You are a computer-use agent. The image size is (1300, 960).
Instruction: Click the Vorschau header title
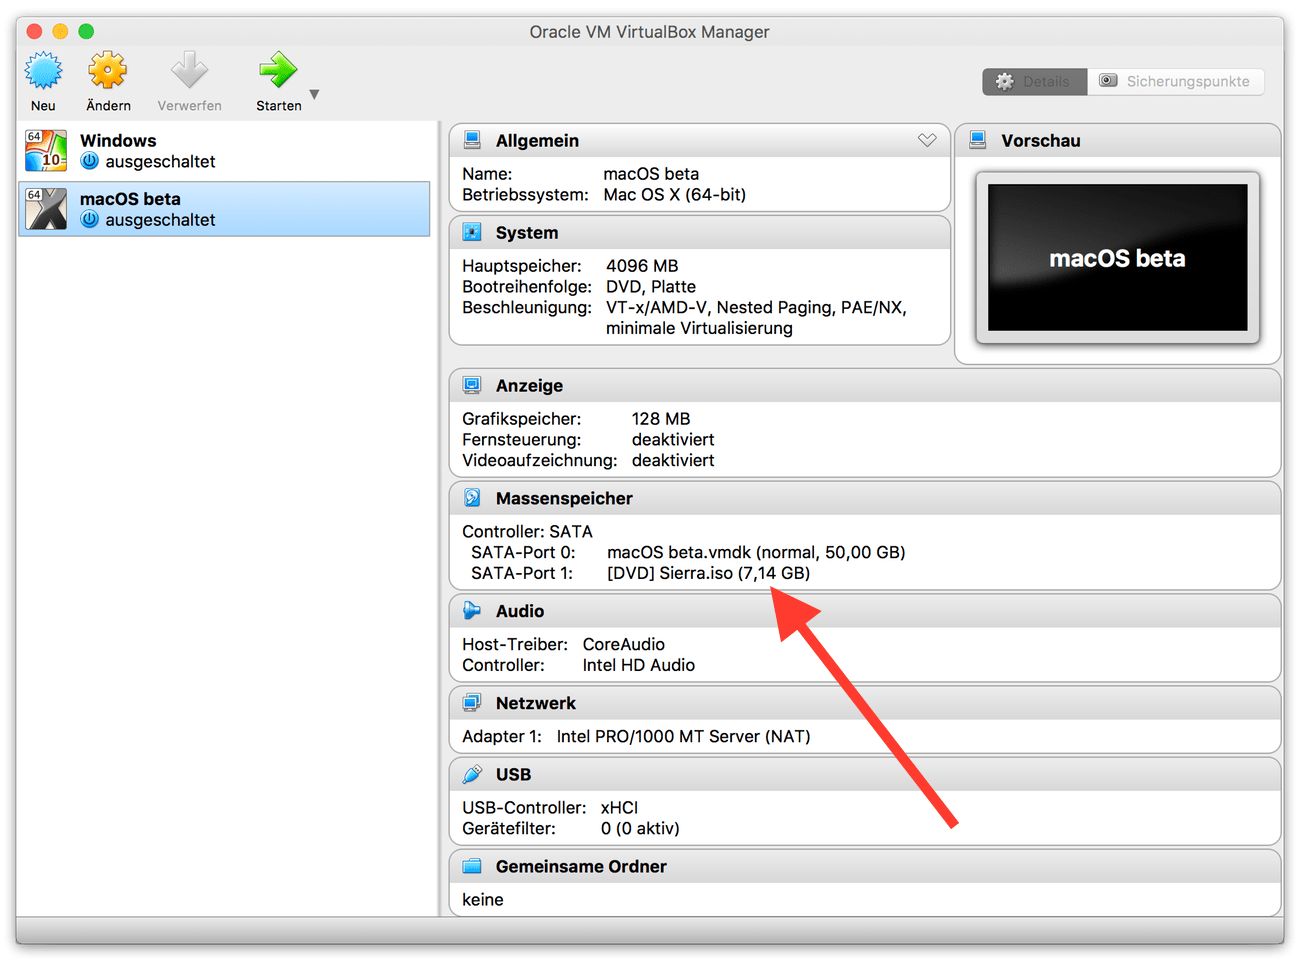click(x=1041, y=141)
